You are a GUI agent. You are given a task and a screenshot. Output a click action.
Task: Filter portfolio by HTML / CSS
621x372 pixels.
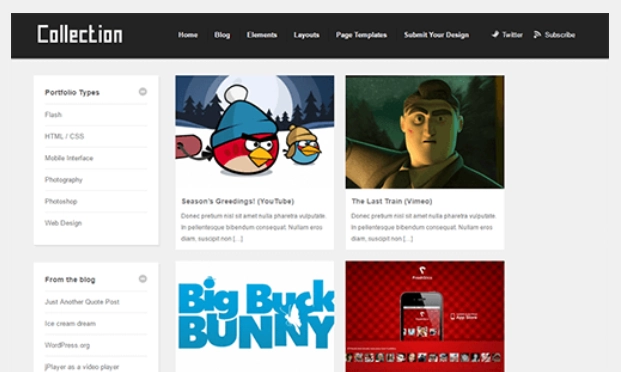(x=64, y=136)
